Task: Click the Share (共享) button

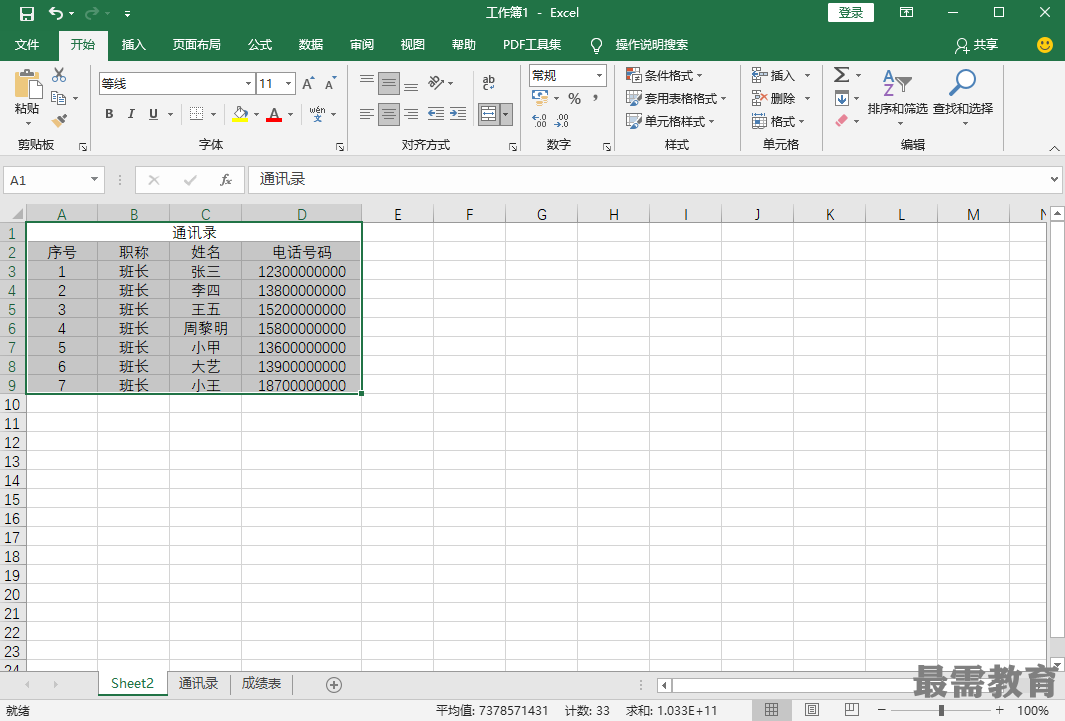Action: 977,45
